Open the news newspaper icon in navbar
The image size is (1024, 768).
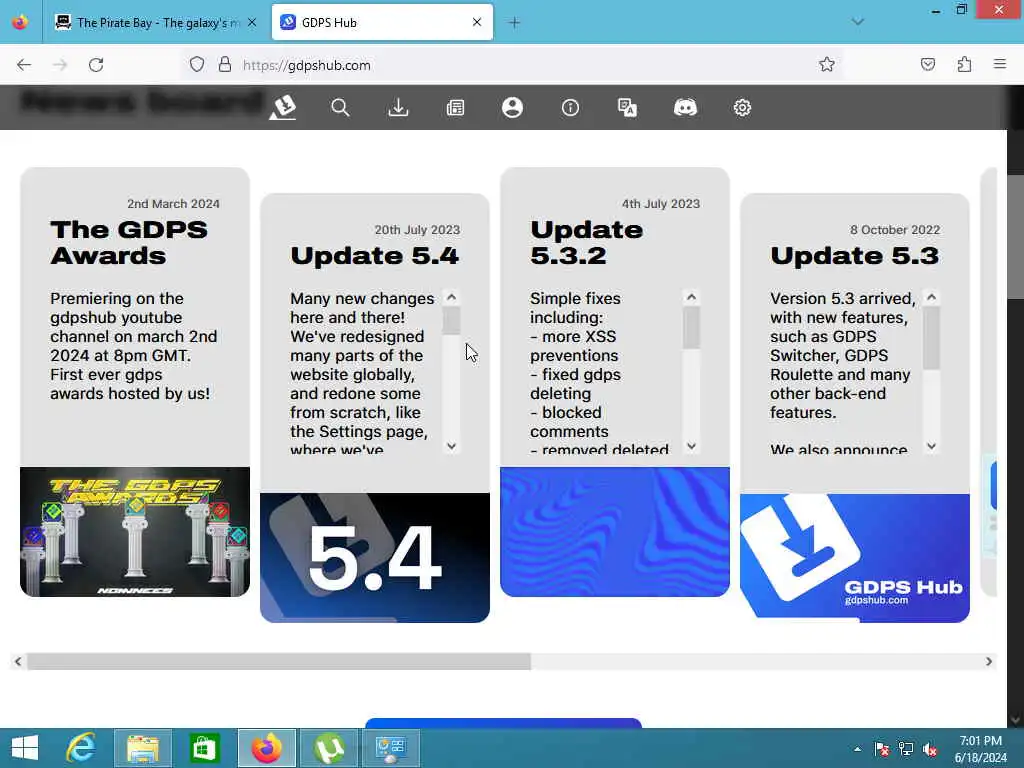tap(455, 107)
